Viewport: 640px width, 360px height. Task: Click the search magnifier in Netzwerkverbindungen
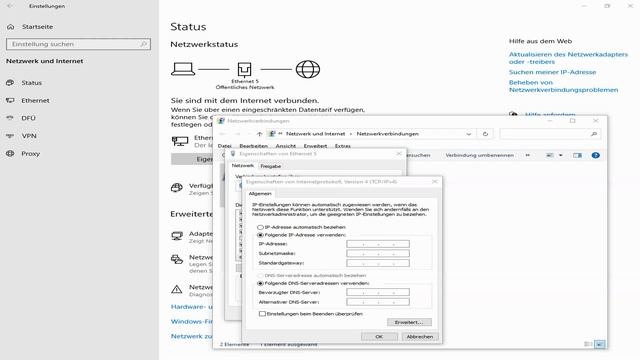pos(594,134)
